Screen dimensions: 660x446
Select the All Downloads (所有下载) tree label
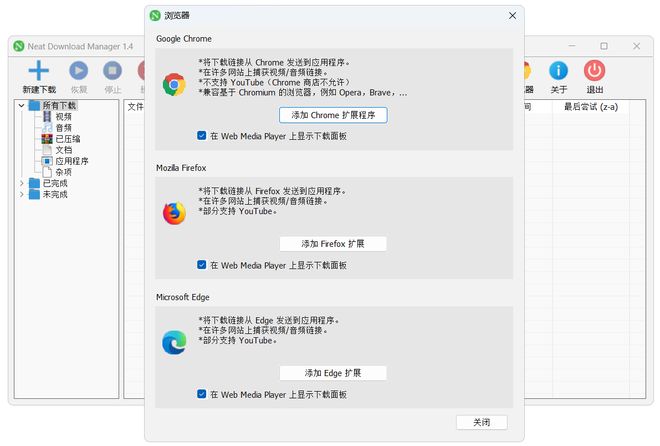(59, 105)
